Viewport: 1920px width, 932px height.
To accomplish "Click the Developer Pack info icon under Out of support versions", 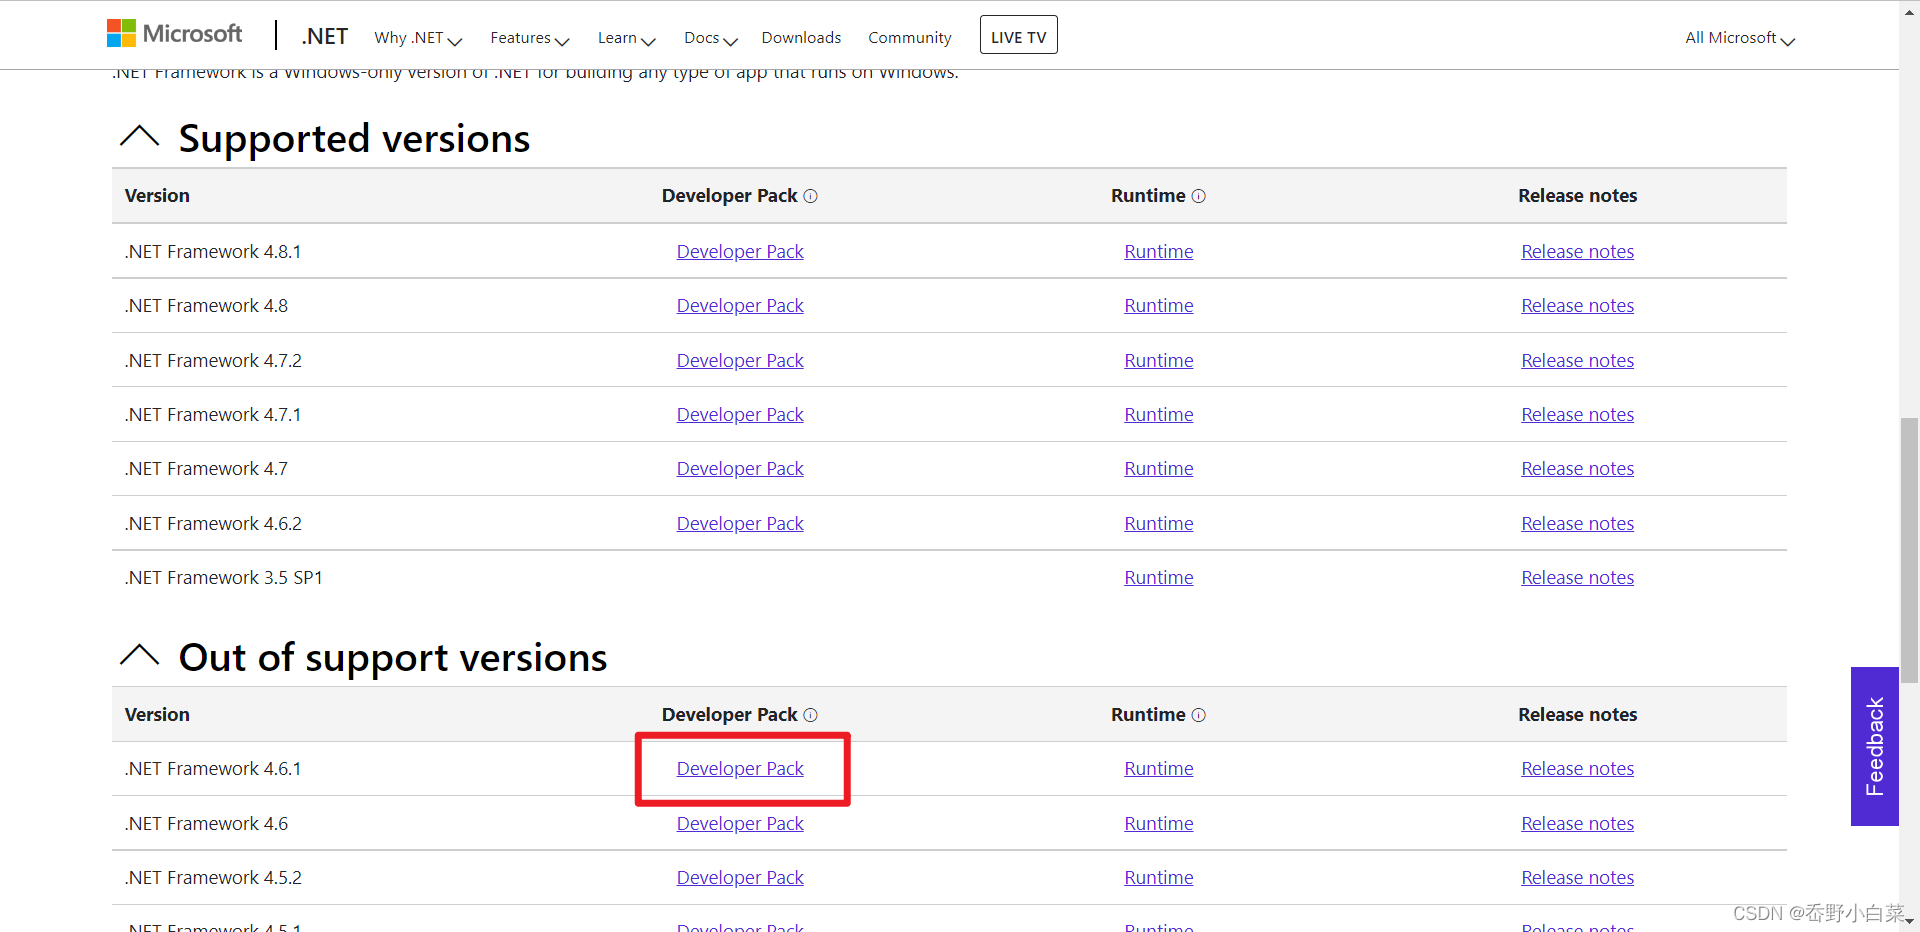I will point(811,715).
